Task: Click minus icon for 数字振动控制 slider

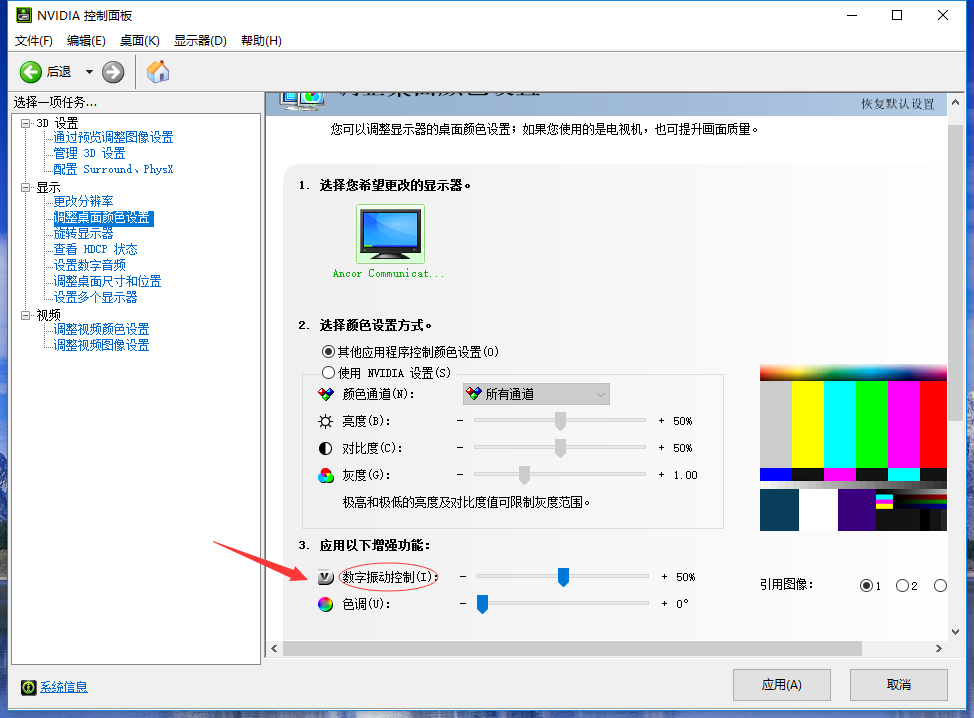Action: tap(463, 576)
